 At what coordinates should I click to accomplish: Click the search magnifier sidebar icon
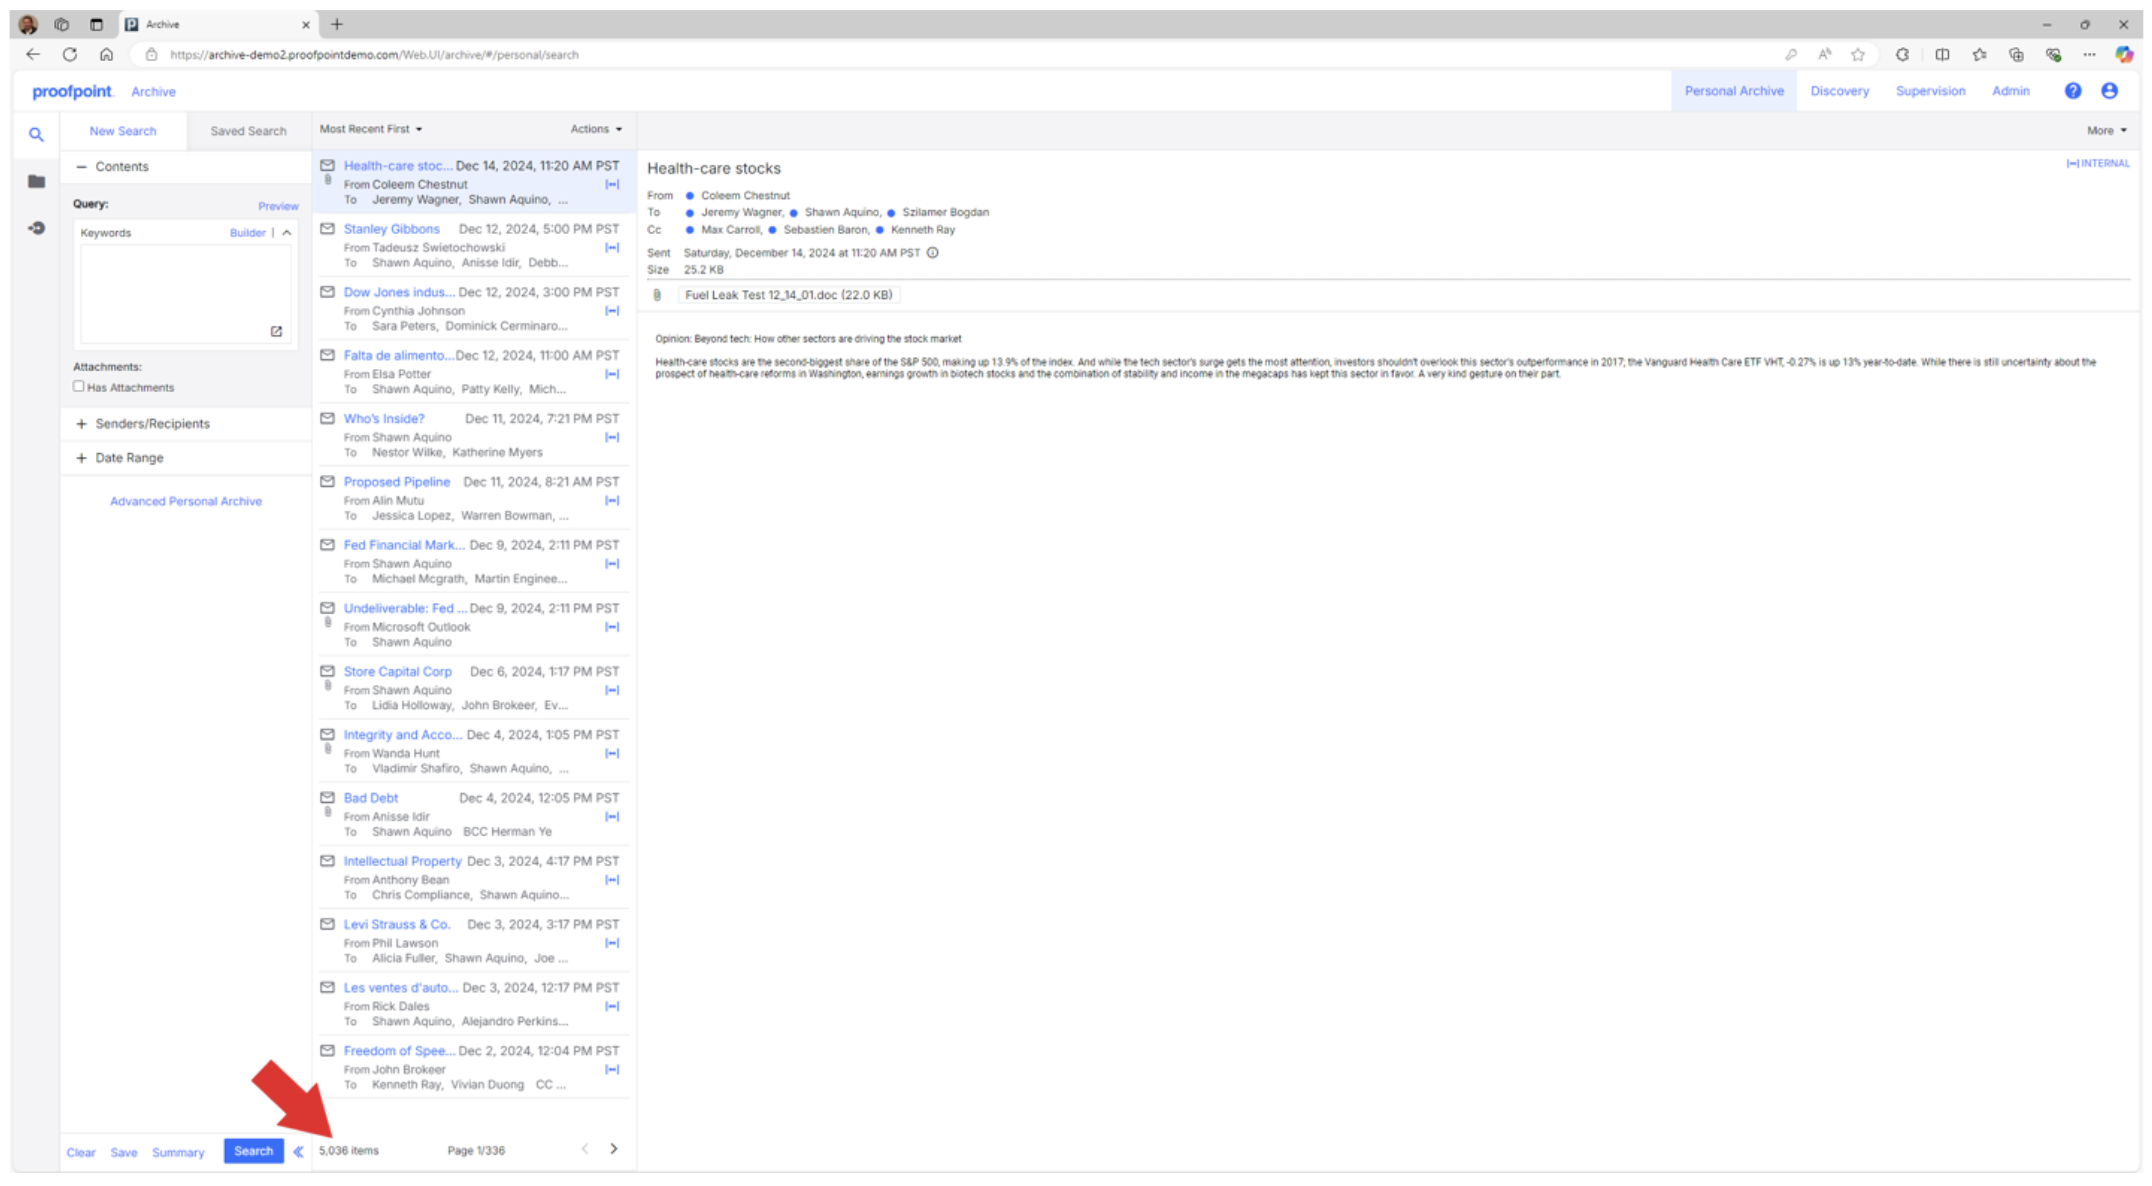pyautogui.click(x=36, y=134)
